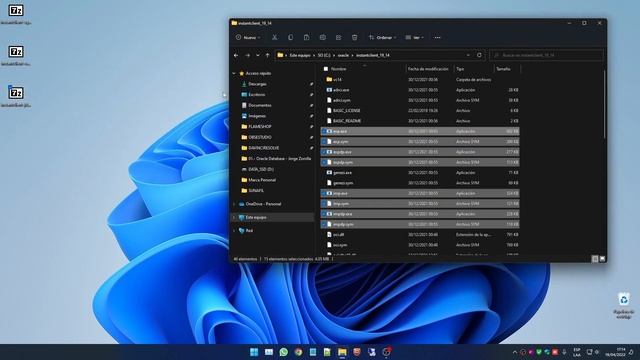
Task: Open Descargas in the navigation pane
Action: click(x=257, y=84)
